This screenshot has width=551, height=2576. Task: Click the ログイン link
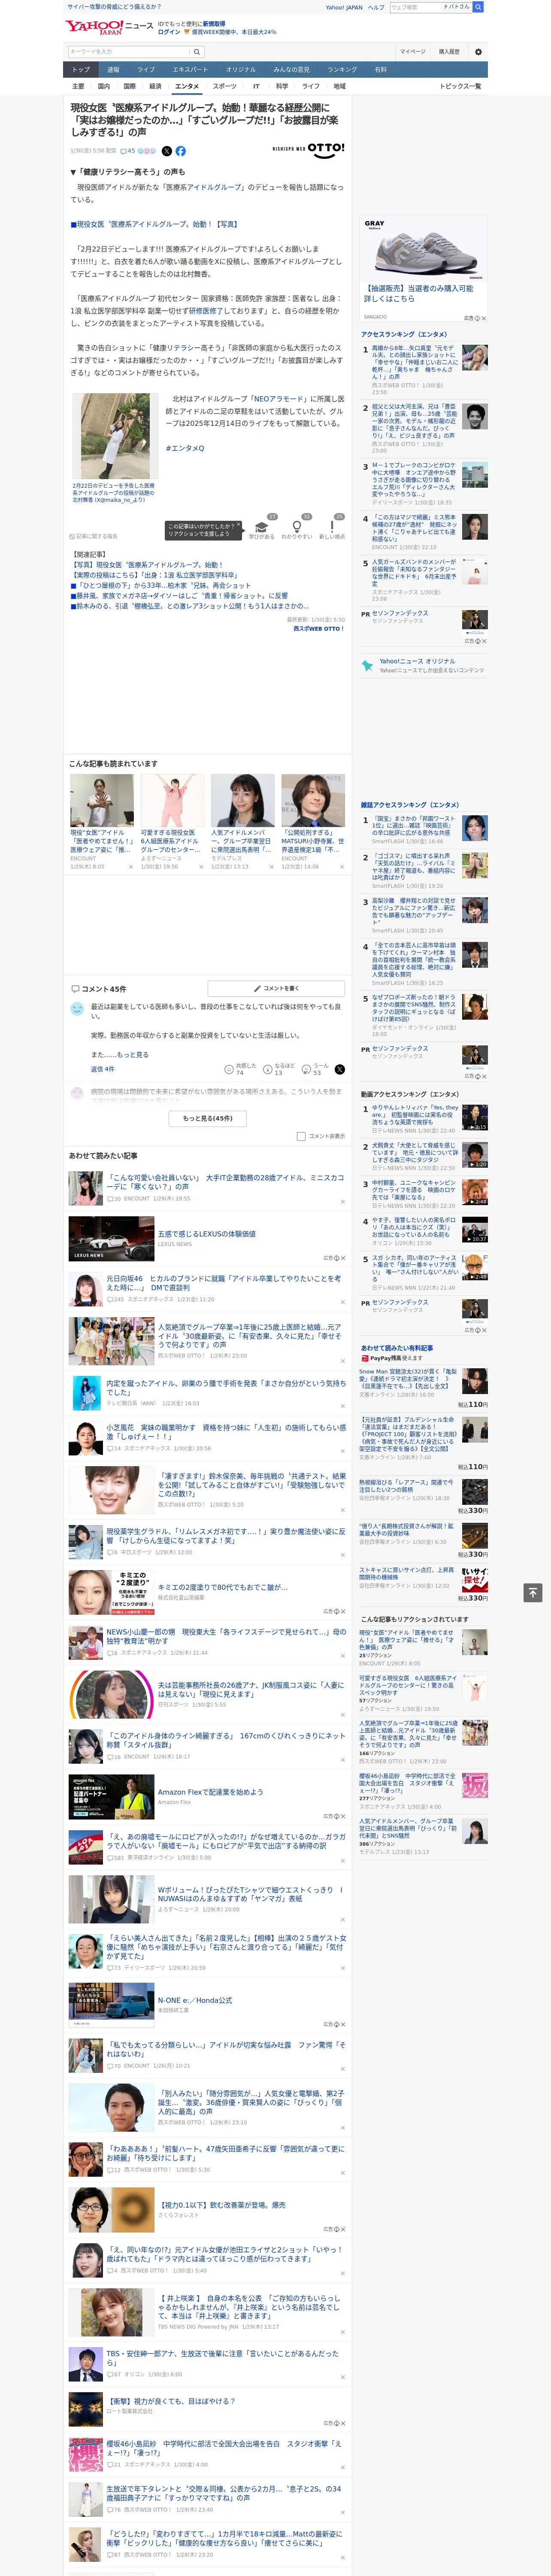tap(169, 32)
